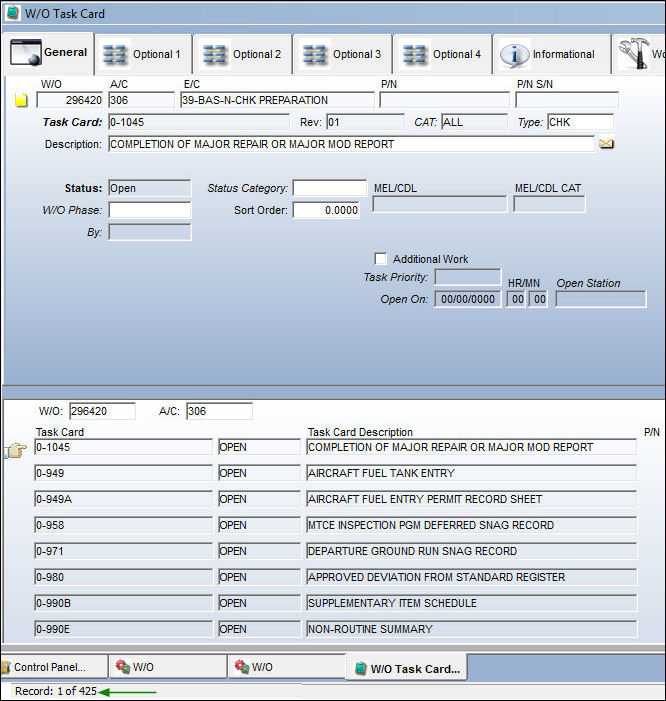Click the top A/C field showing 306
The image size is (666, 701).
pos(141,100)
